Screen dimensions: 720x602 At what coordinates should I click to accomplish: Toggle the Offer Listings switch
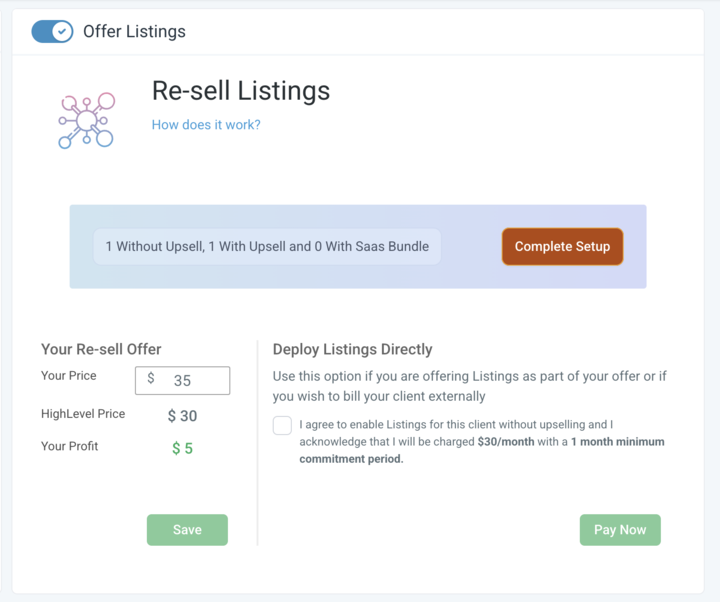click(52, 31)
